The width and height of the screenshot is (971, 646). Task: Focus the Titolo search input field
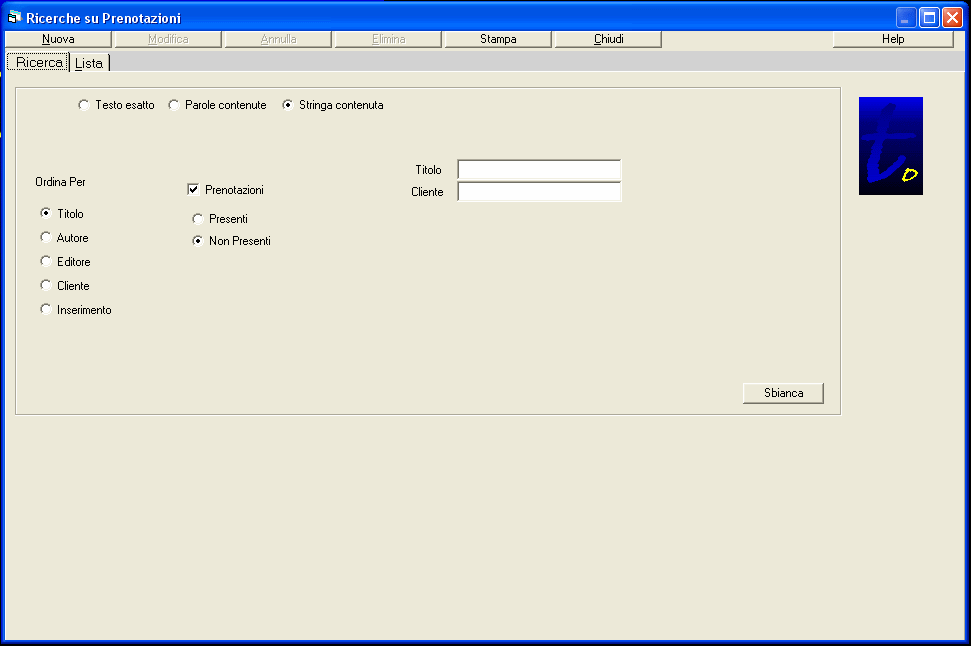pos(539,170)
